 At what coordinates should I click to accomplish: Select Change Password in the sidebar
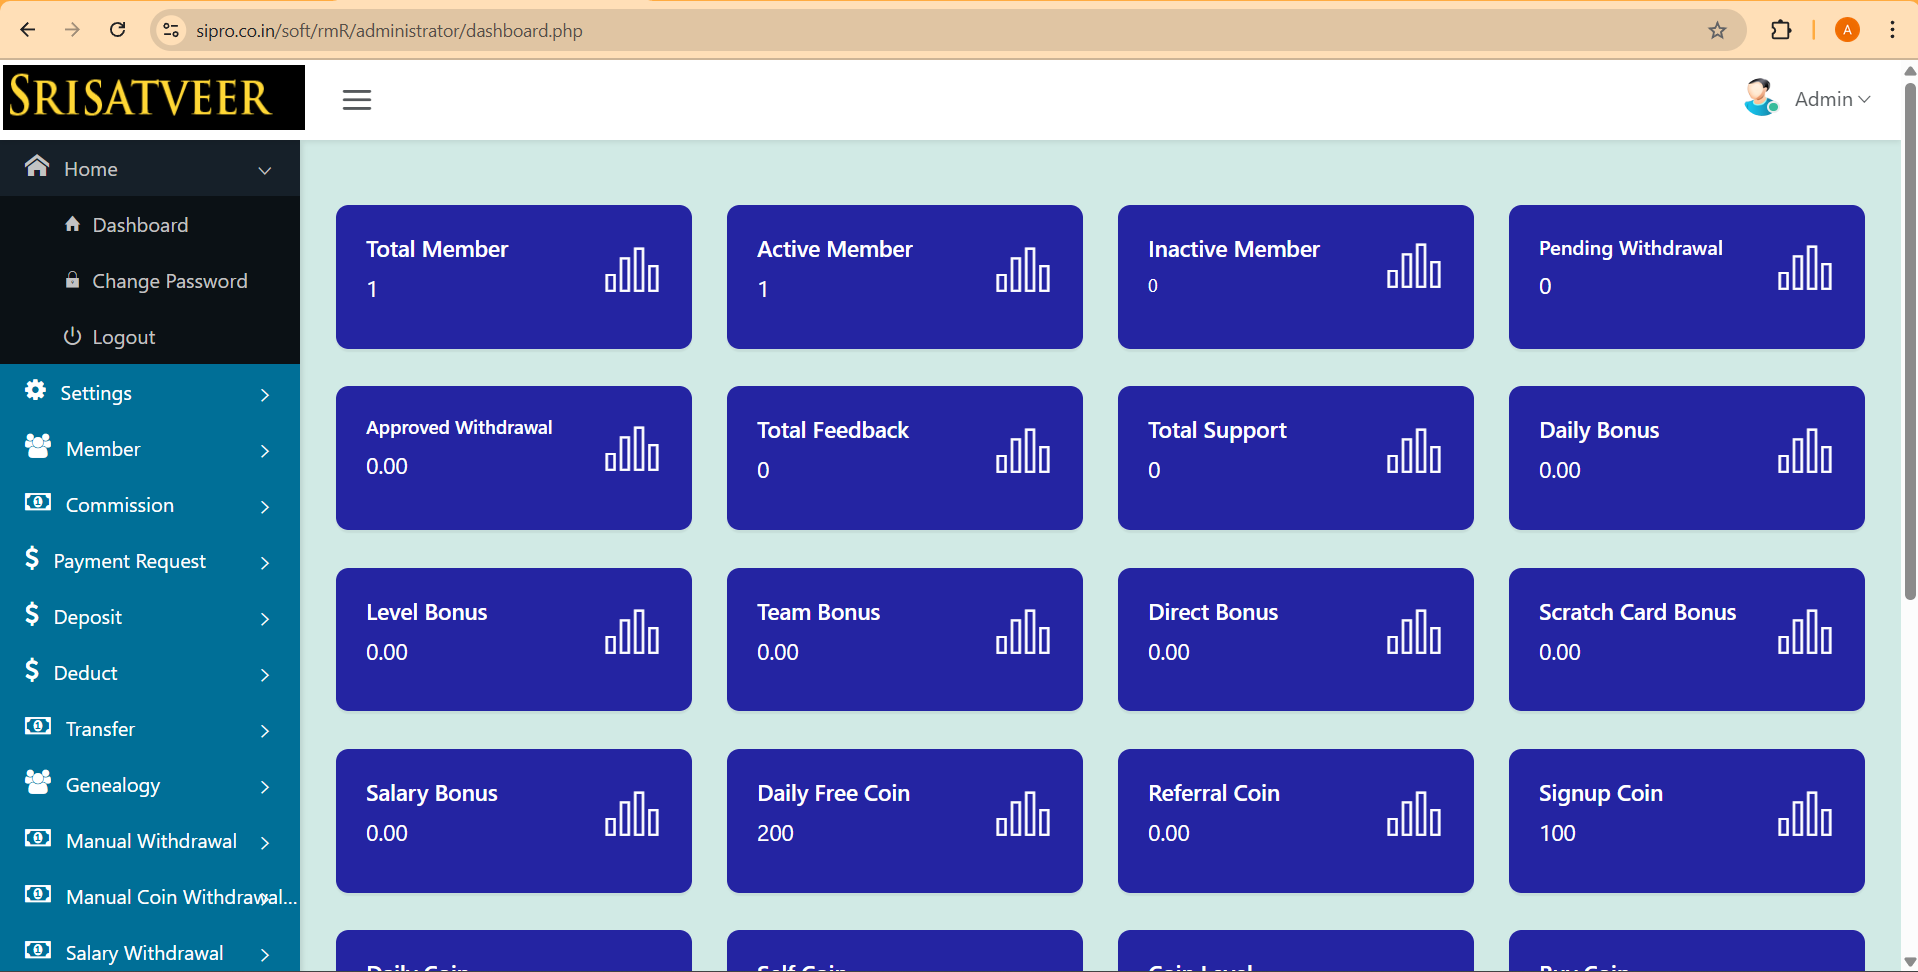click(x=169, y=281)
